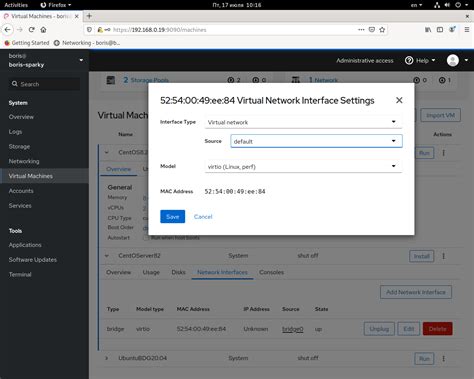The width and height of the screenshot is (474, 379).
Task: Open the Firefox library icon
Action: [428, 30]
